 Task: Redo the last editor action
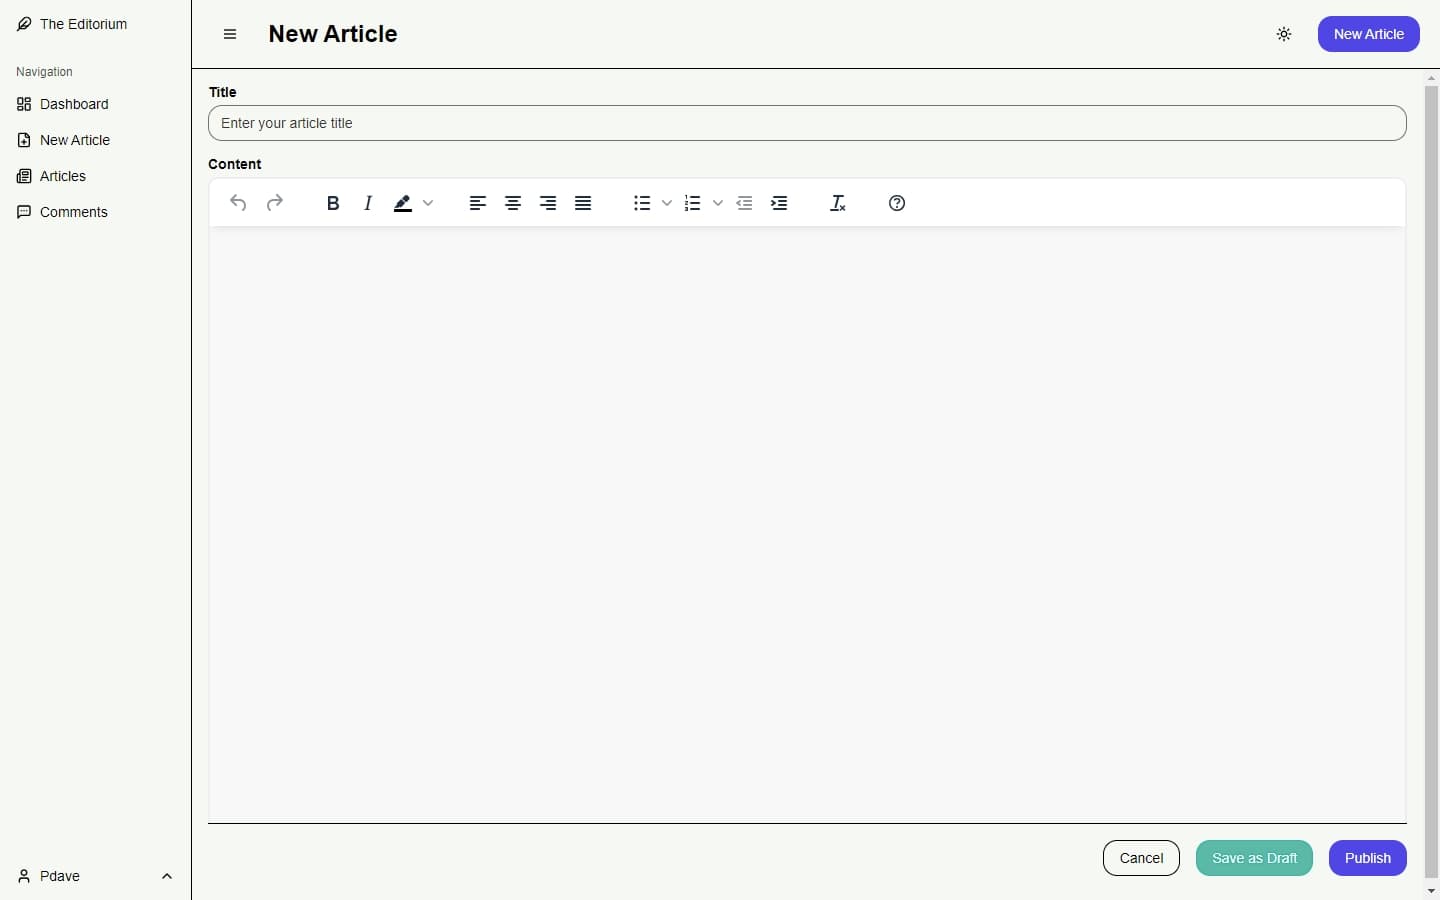[275, 203]
